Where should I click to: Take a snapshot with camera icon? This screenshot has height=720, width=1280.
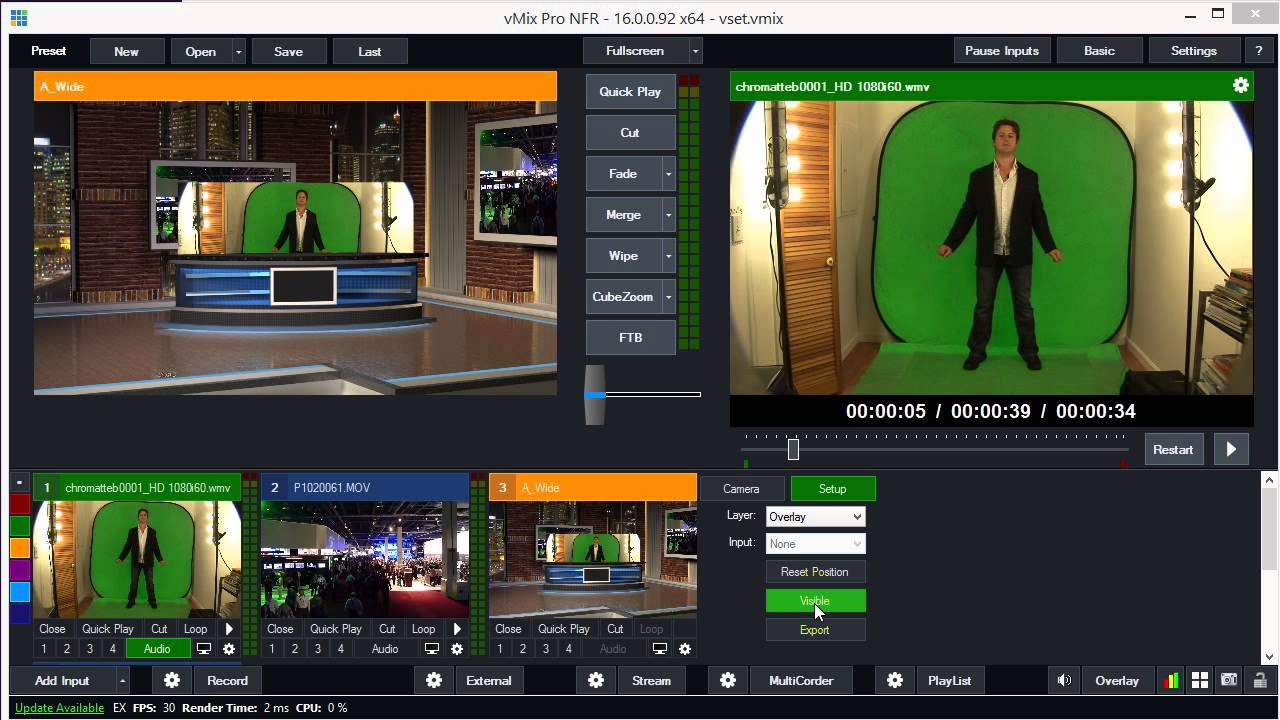coord(1229,680)
